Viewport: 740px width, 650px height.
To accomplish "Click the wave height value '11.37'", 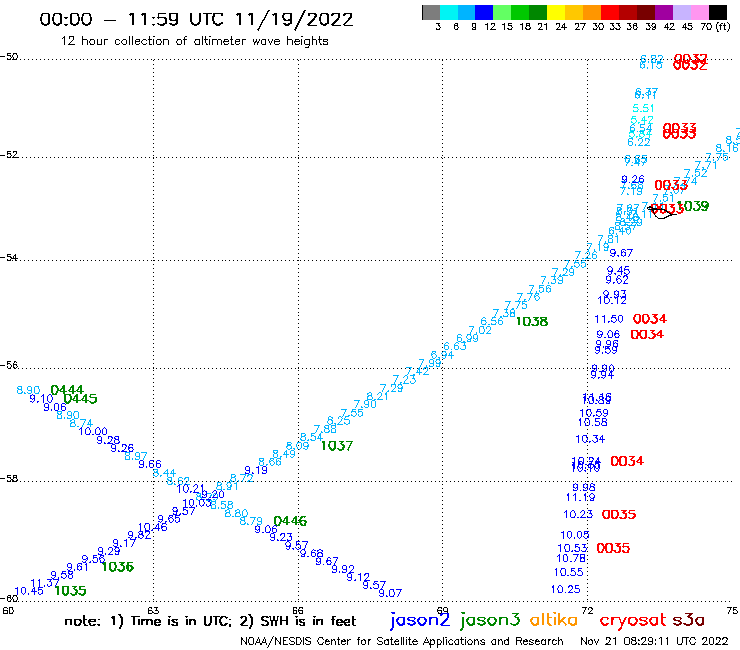I will (45, 583).
